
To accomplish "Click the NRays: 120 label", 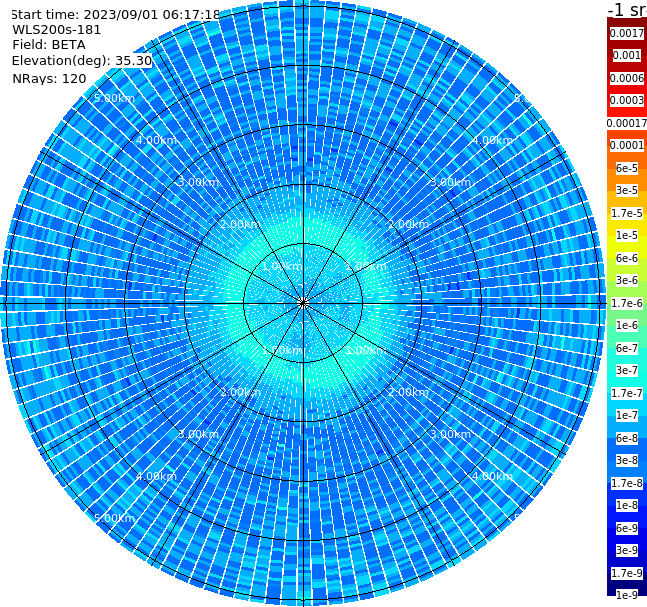I will click(49, 78).
